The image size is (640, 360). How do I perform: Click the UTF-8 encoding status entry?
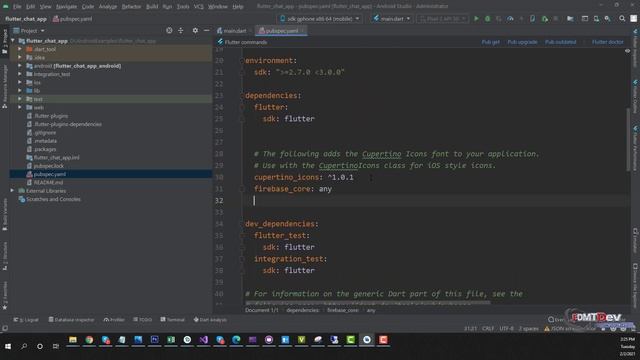(x=506, y=329)
